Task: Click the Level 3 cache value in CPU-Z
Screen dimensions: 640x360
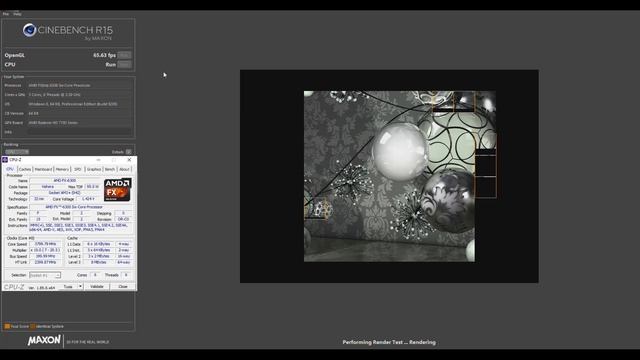Action: click(99, 262)
